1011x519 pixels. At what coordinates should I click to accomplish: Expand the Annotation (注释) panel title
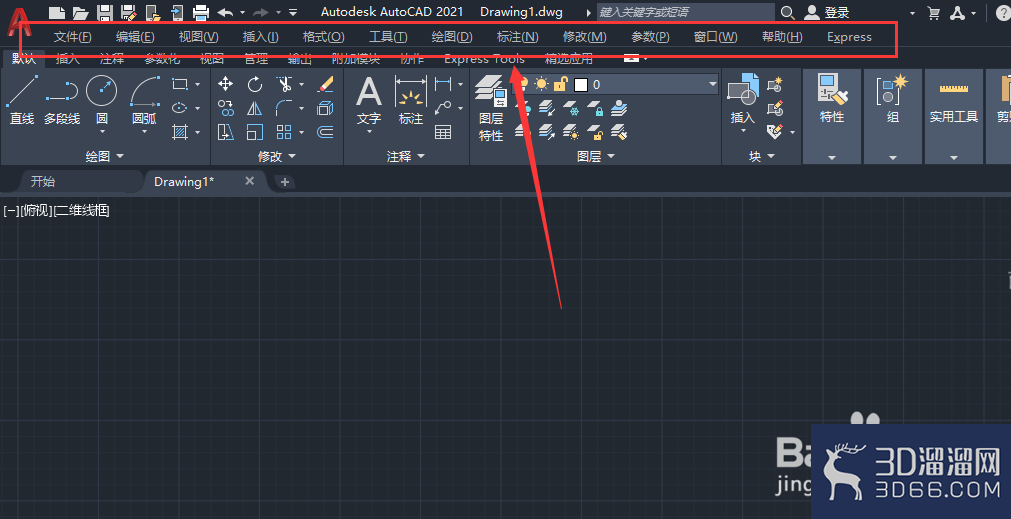pyautogui.click(x=406, y=156)
